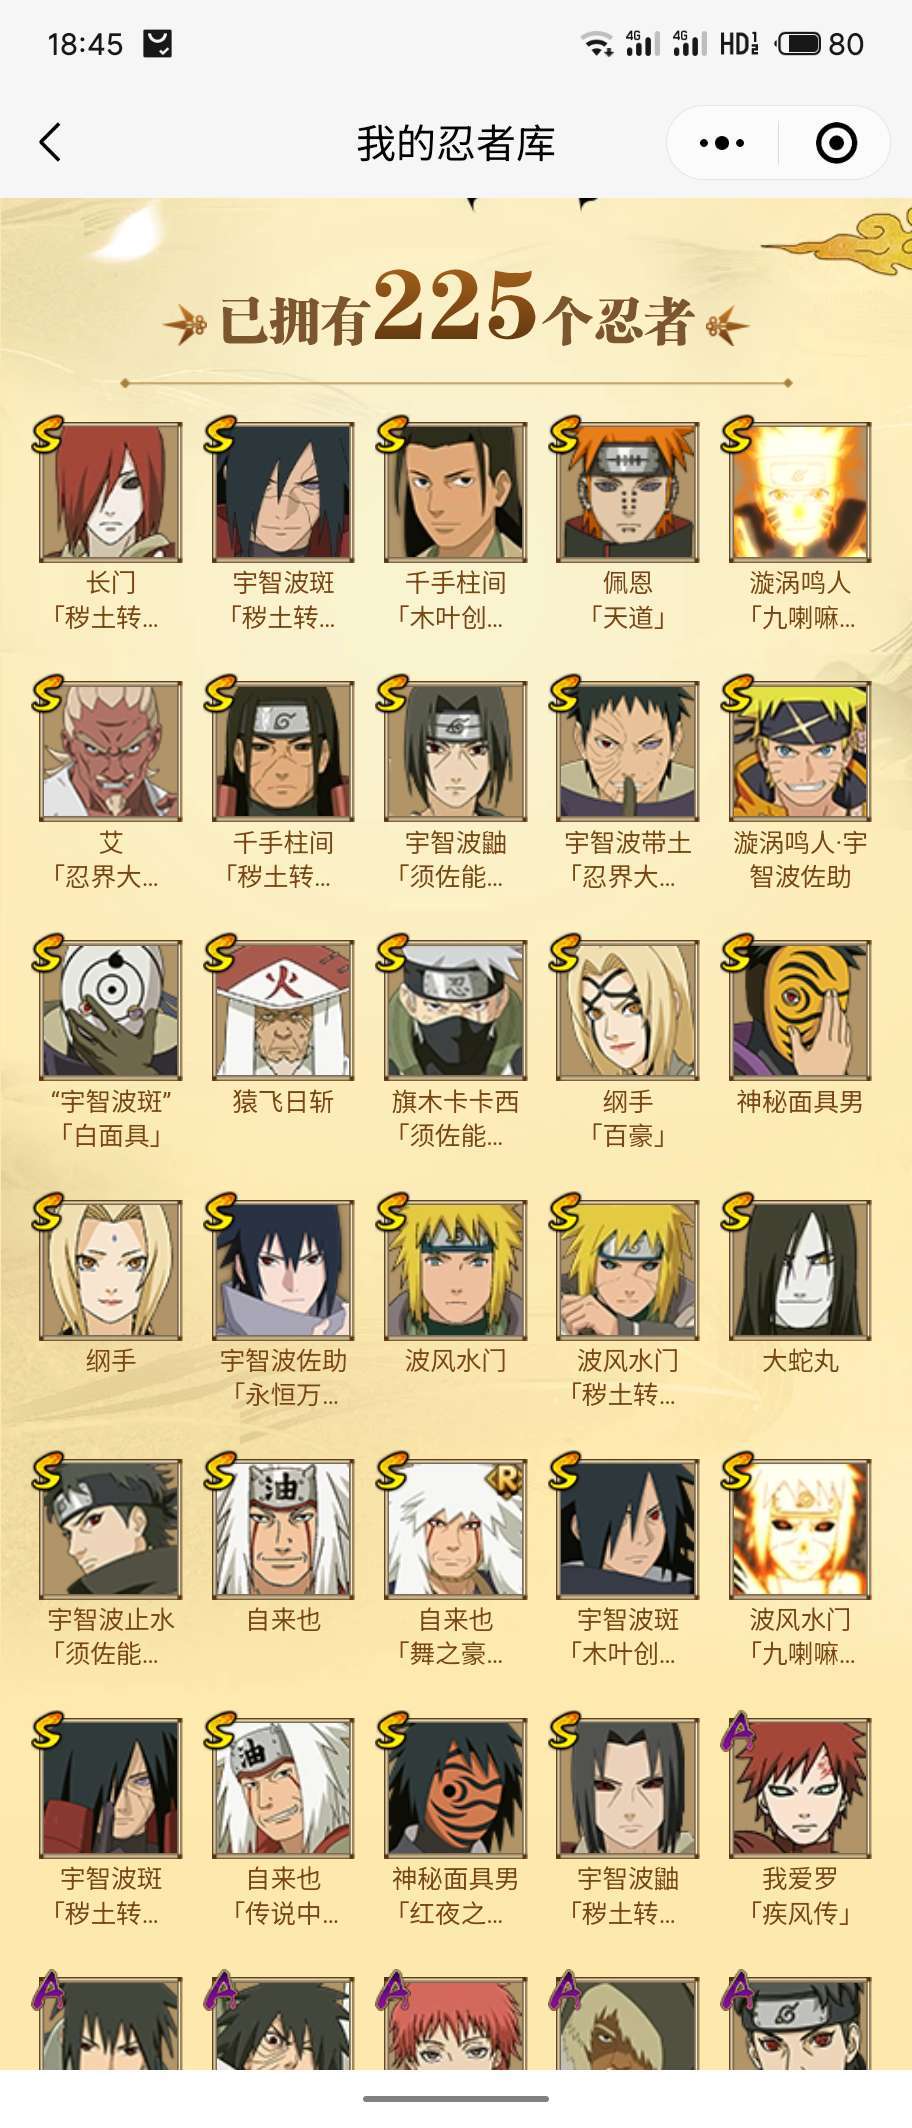Tap the mini program close target icon

pyautogui.click(x=836, y=143)
